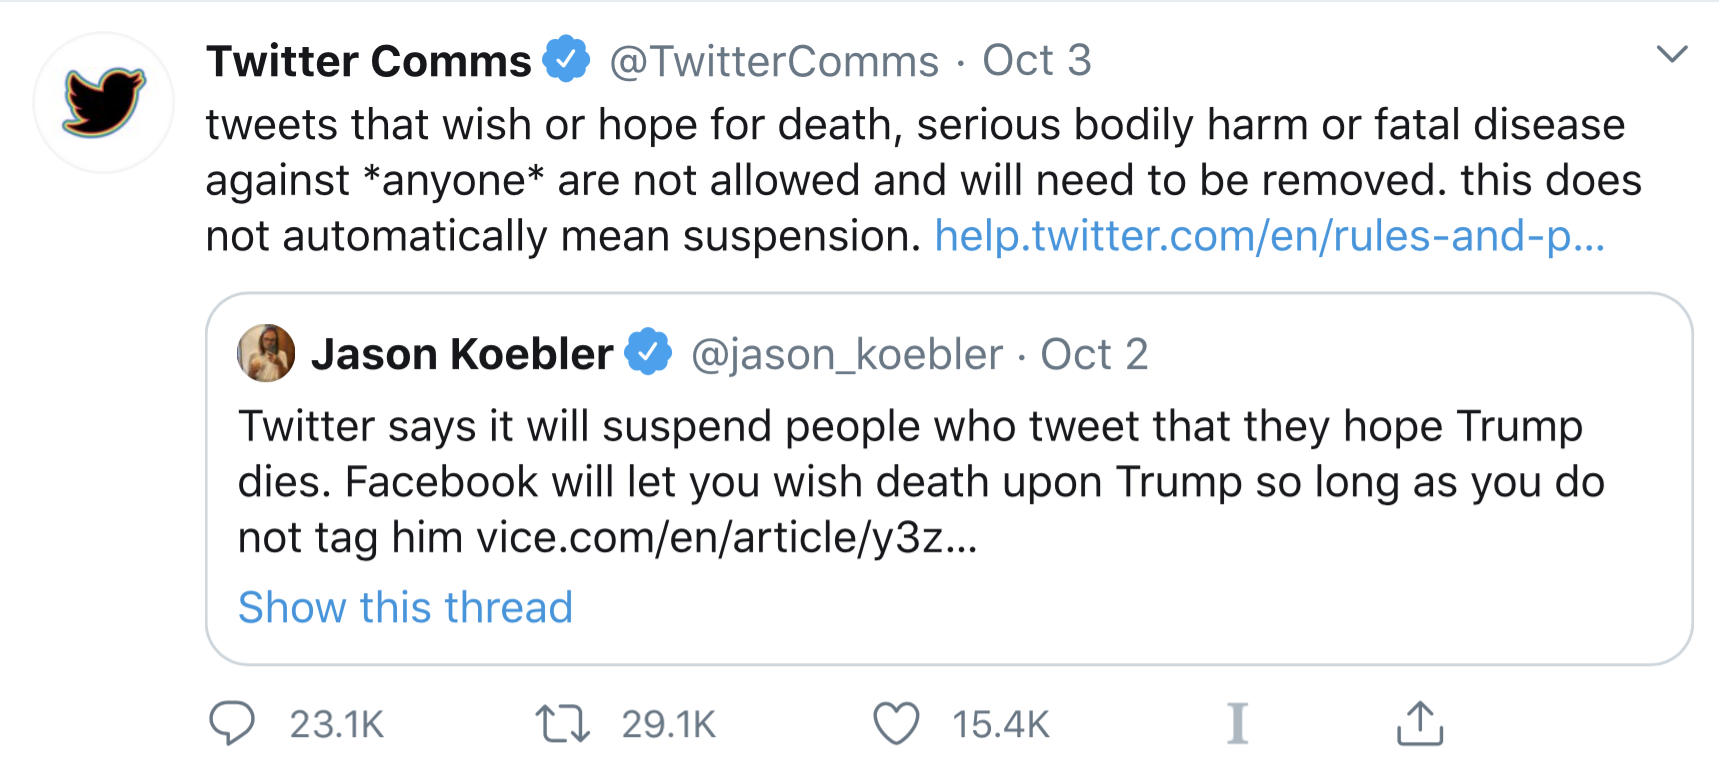The image size is (1719, 772).
Task: Click the reply speech bubble icon
Action: click(x=232, y=723)
